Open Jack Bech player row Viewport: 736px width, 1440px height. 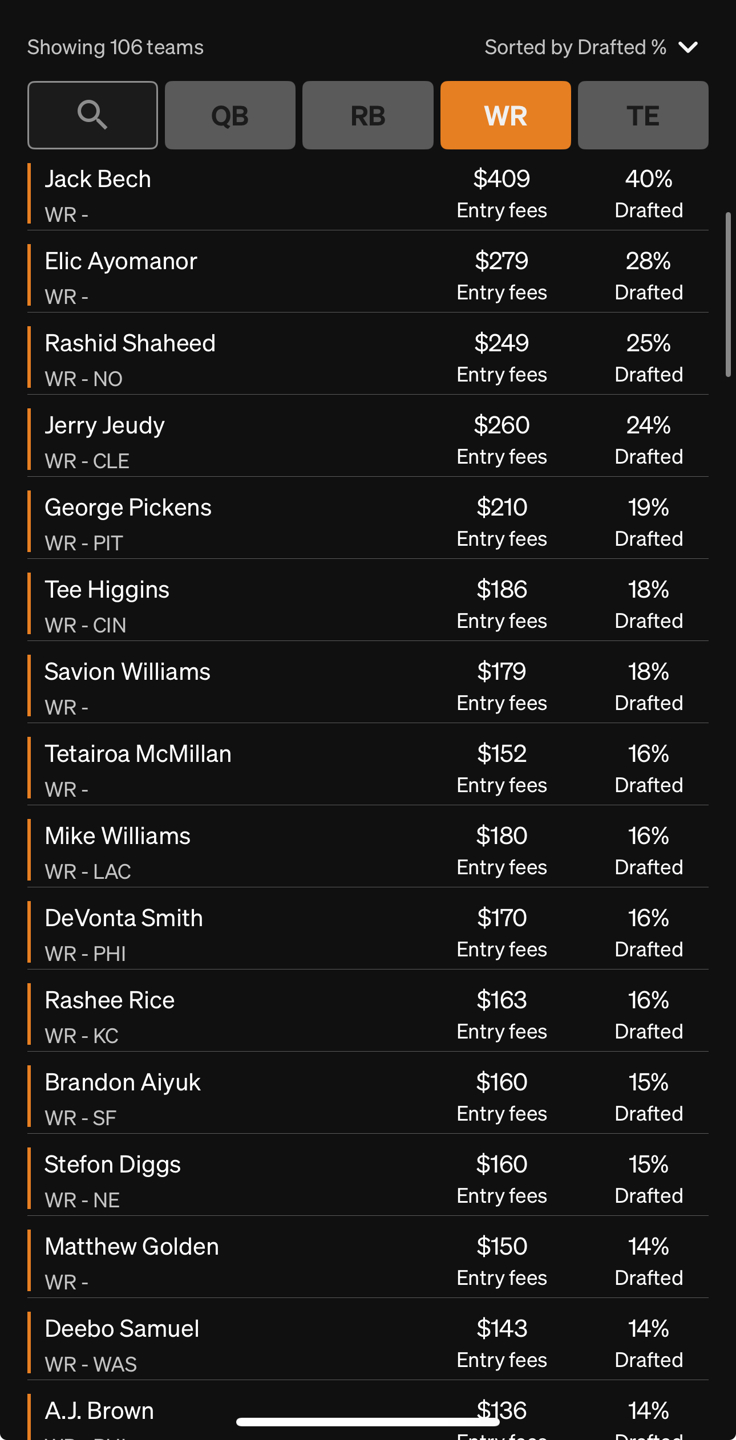[368, 193]
